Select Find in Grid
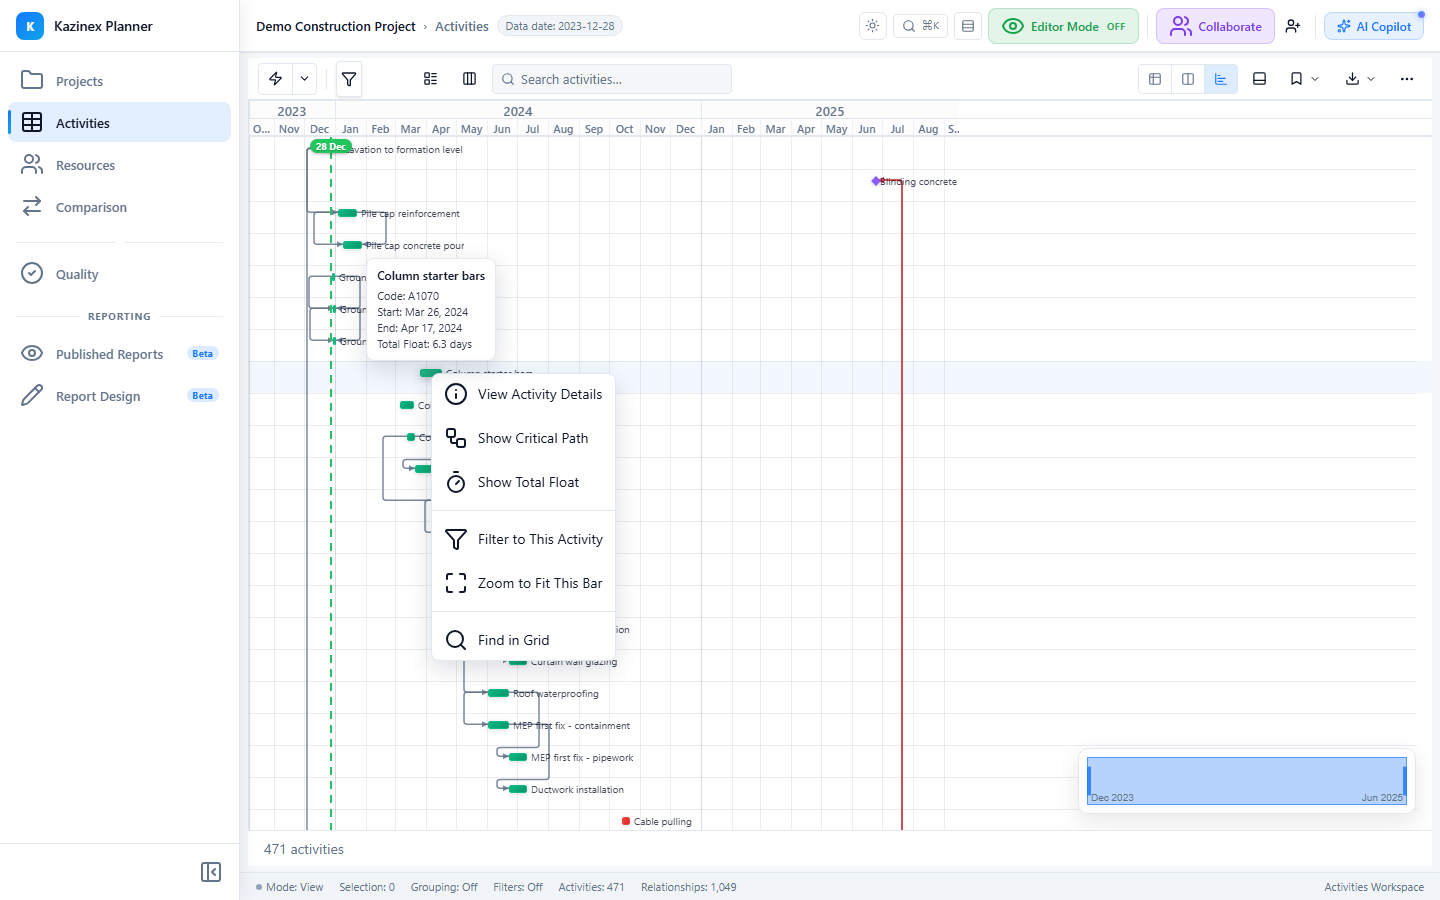1440x900 pixels. click(x=523, y=640)
